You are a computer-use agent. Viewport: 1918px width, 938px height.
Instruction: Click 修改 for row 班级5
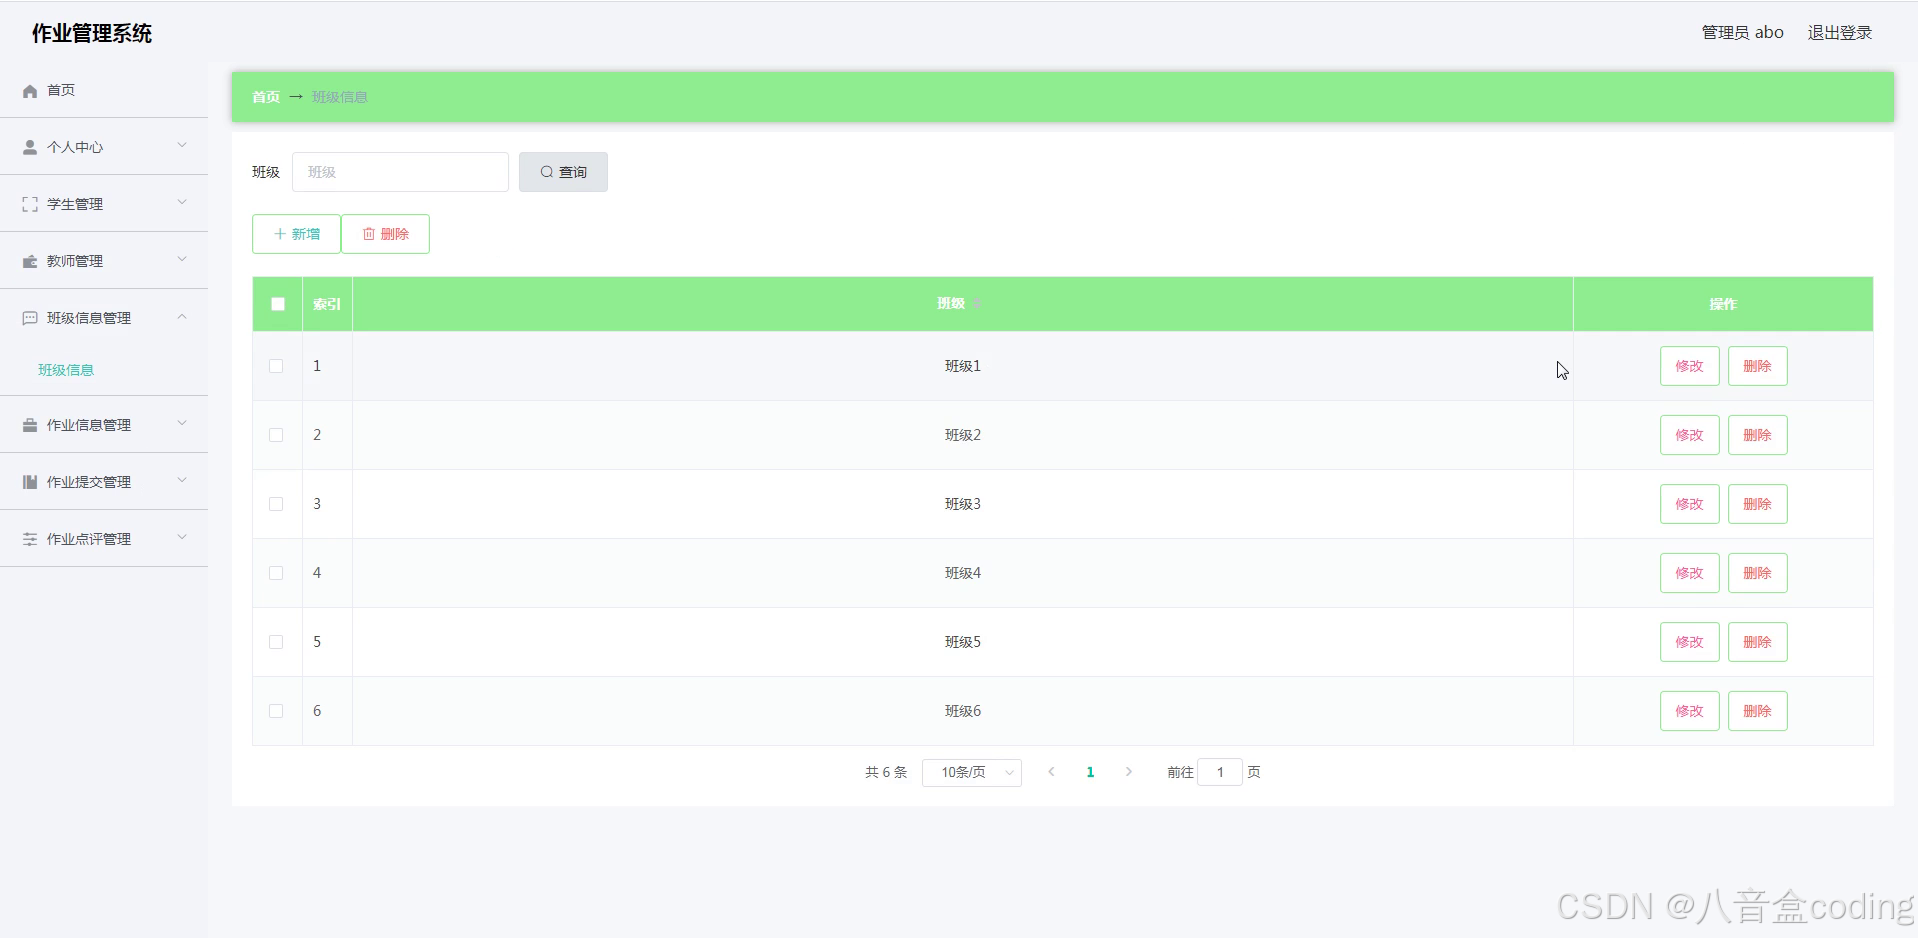click(x=1689, y=642)
